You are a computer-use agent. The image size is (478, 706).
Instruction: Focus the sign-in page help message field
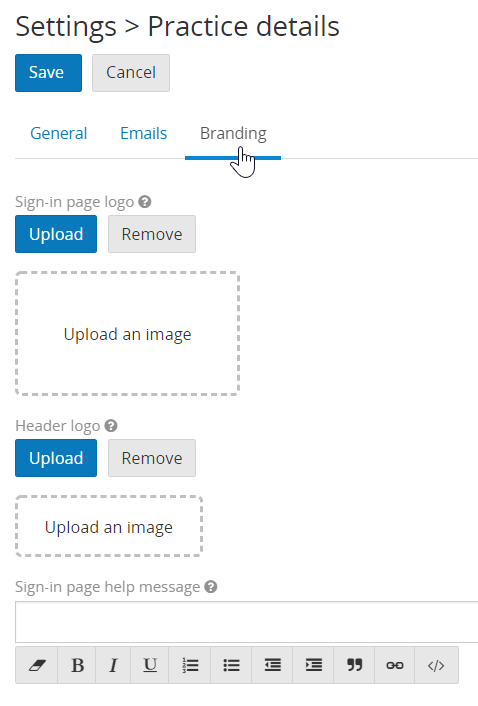coord(247,622)
